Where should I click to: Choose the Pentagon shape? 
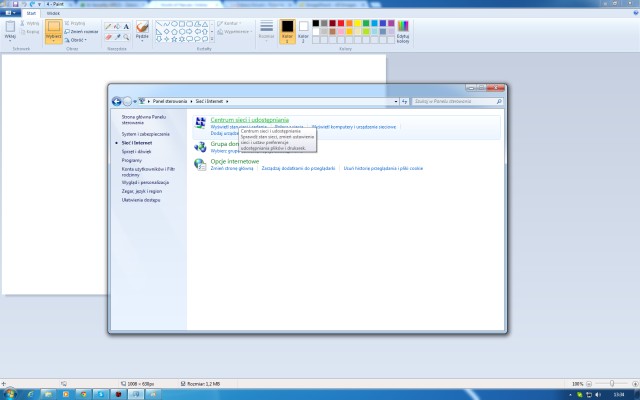click(x=174, y=31)
